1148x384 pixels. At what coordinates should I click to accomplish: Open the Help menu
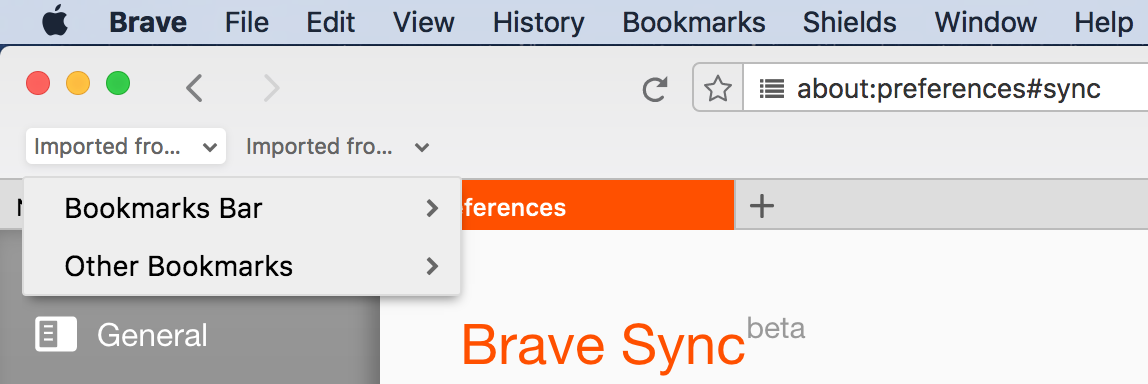tap(1103, 23)
